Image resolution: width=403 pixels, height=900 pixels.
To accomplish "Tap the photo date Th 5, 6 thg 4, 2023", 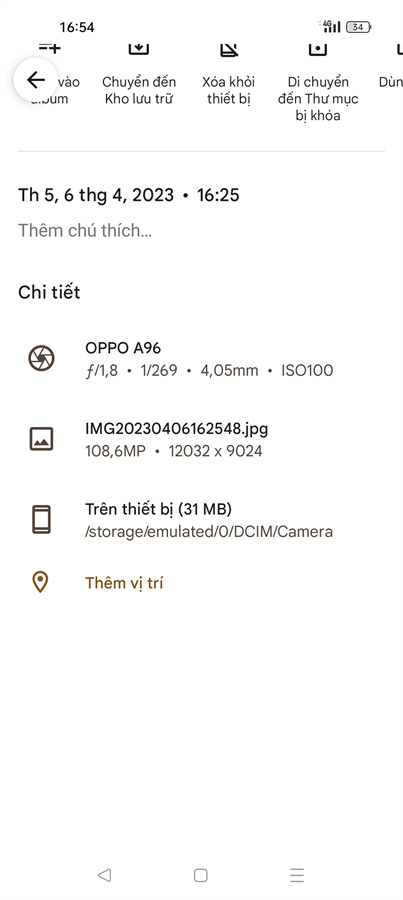I will (96, 195).
